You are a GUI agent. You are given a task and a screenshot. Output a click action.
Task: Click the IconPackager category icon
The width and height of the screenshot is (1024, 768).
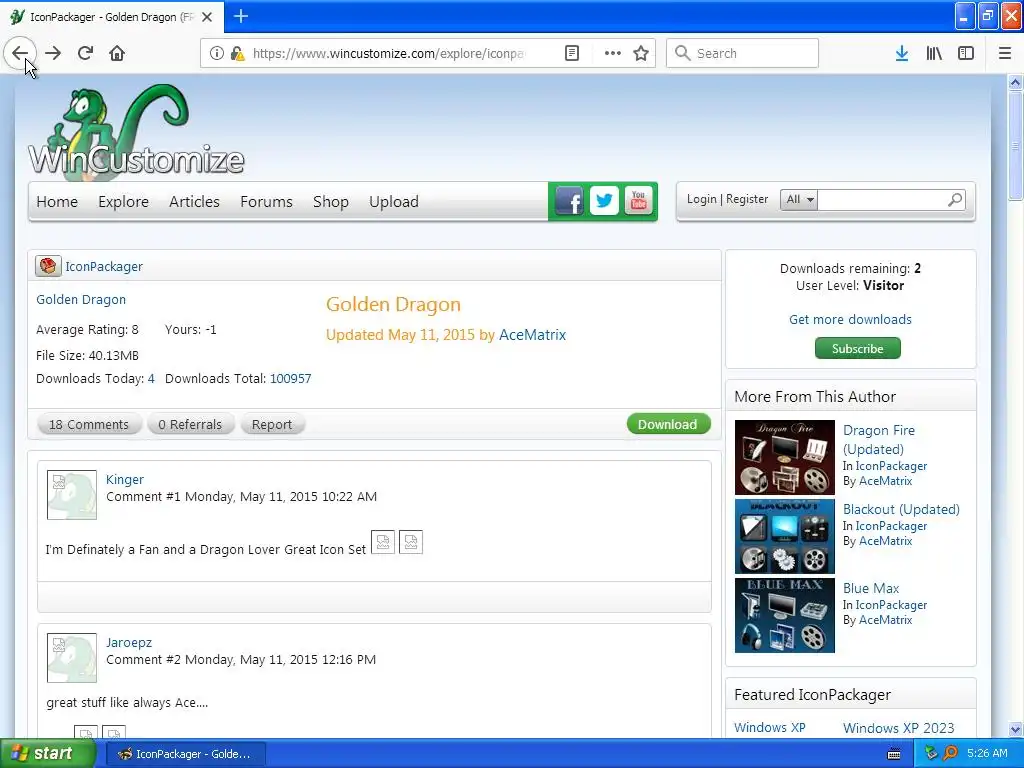[x=48, y=266]
